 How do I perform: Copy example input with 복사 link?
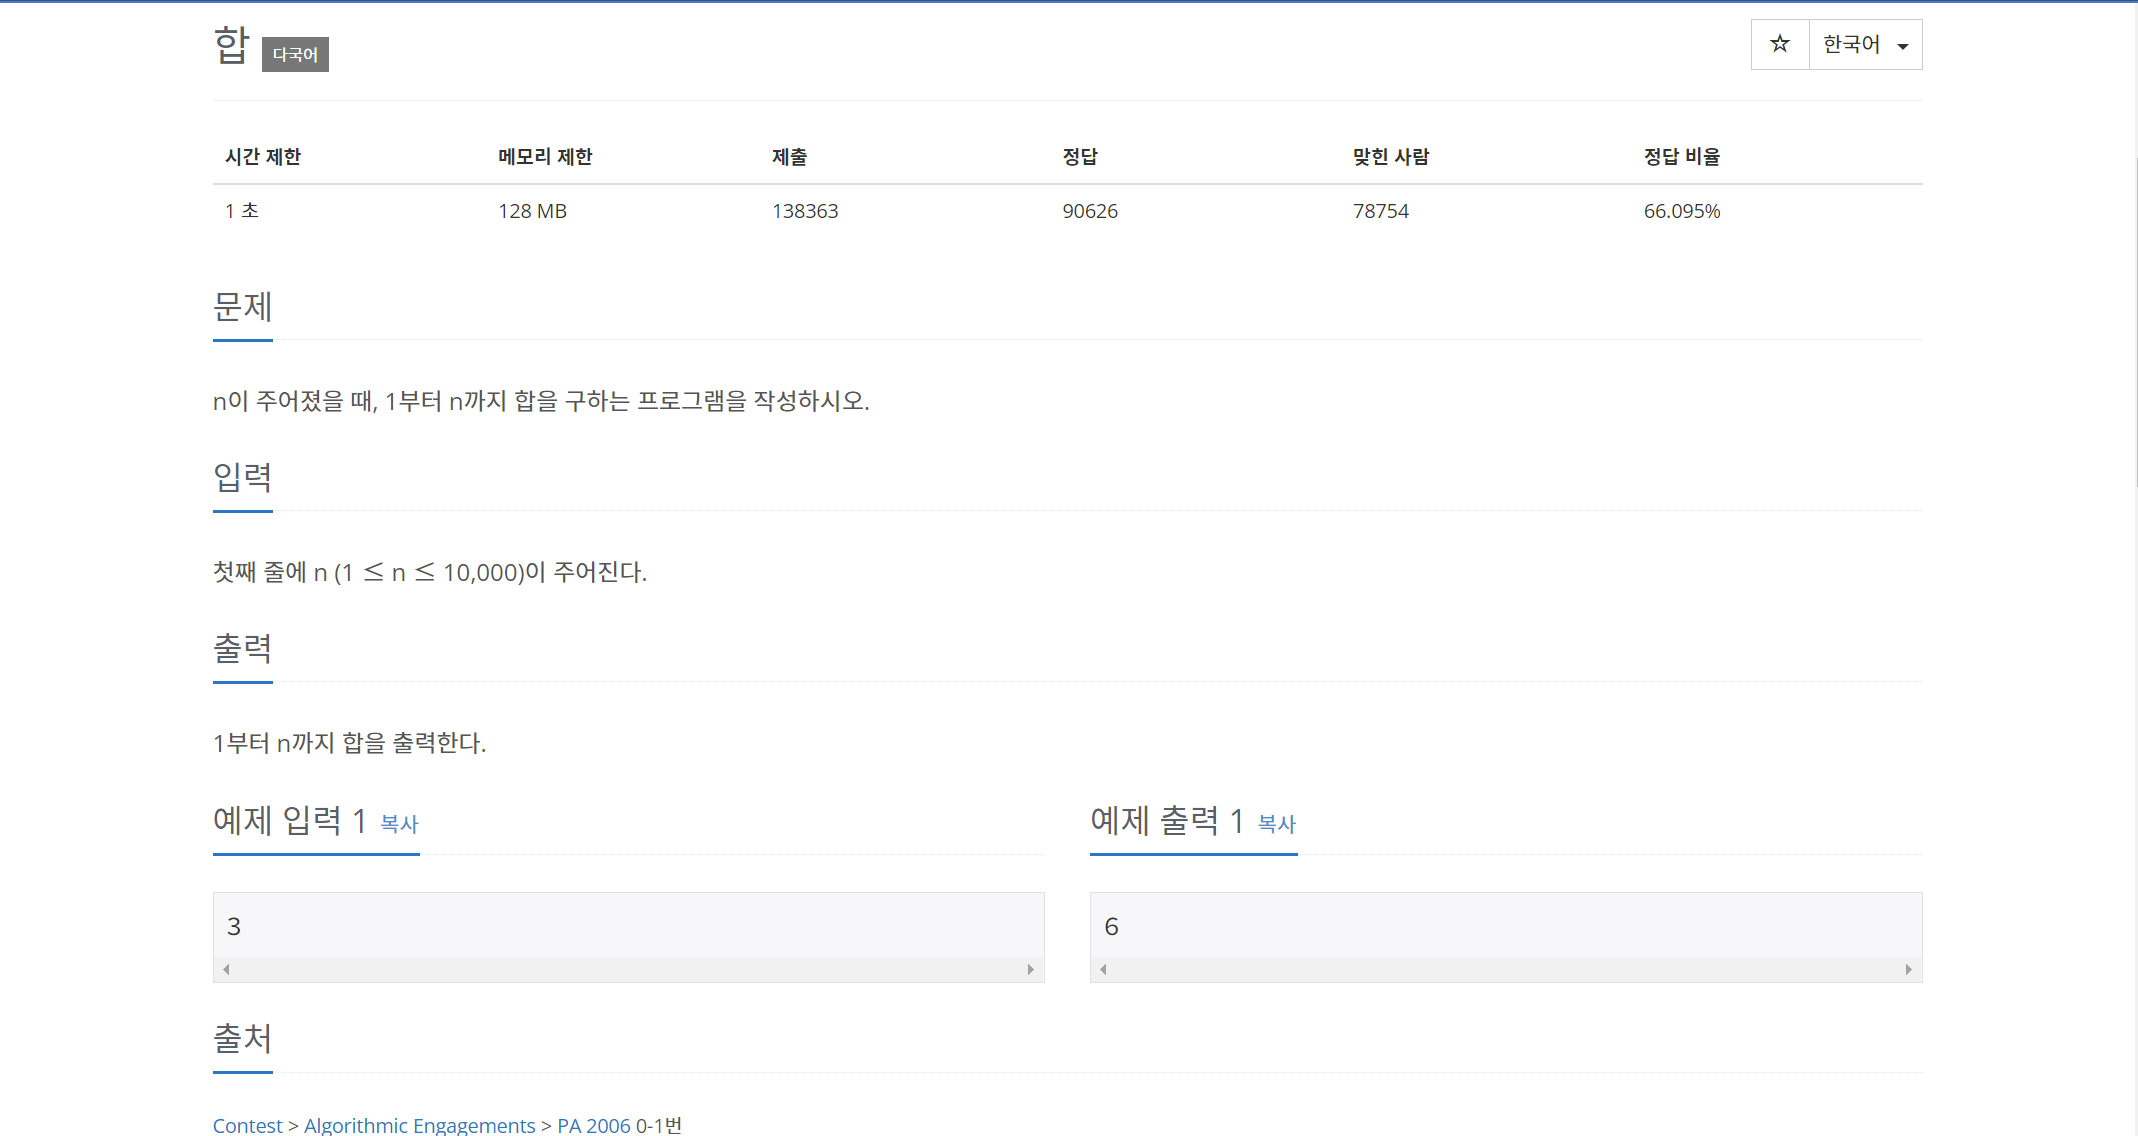point(399,824)
